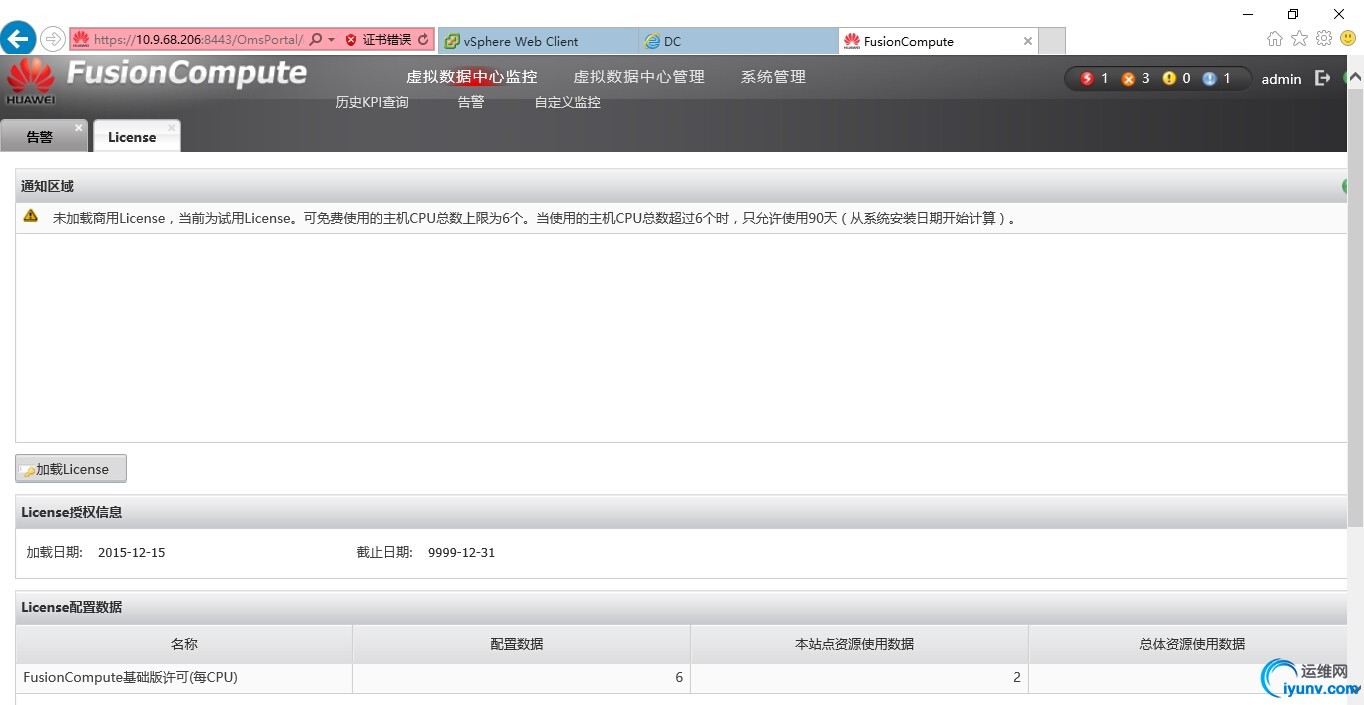Close the 告警 page tab
Screen dimensions: 1364x705
[79, 128]
